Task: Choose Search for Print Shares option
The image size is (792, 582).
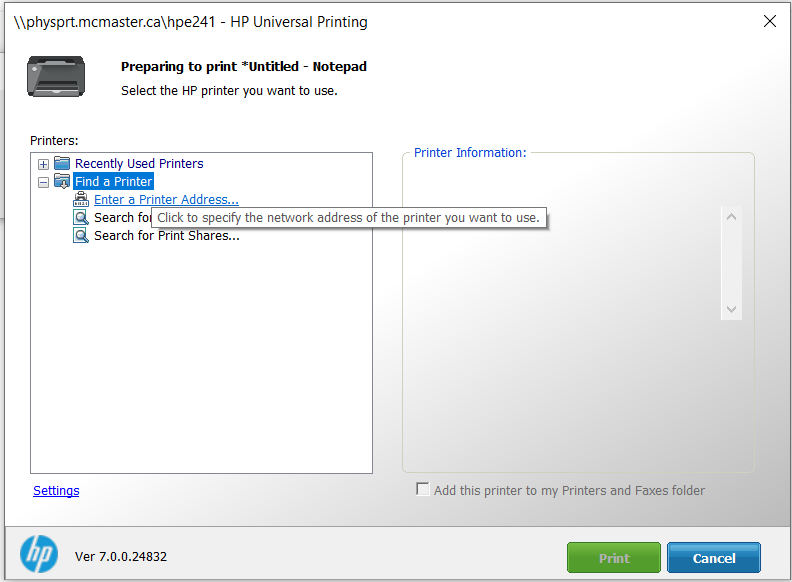Action: pos(166,236)
